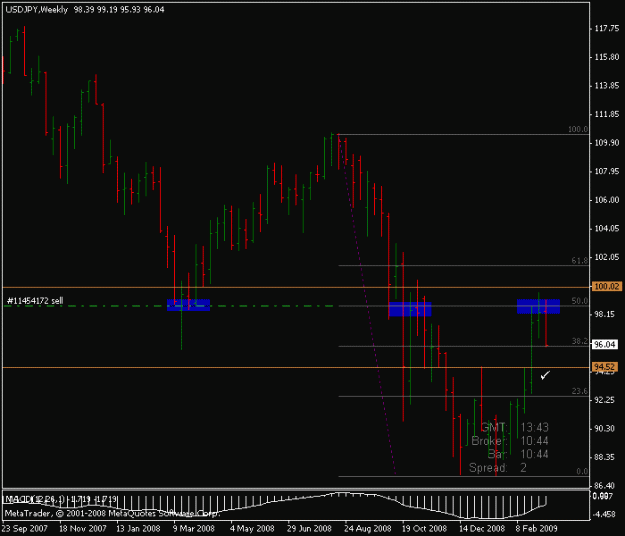Click the "23 Sep 2007" date label

tap(24, 529)
